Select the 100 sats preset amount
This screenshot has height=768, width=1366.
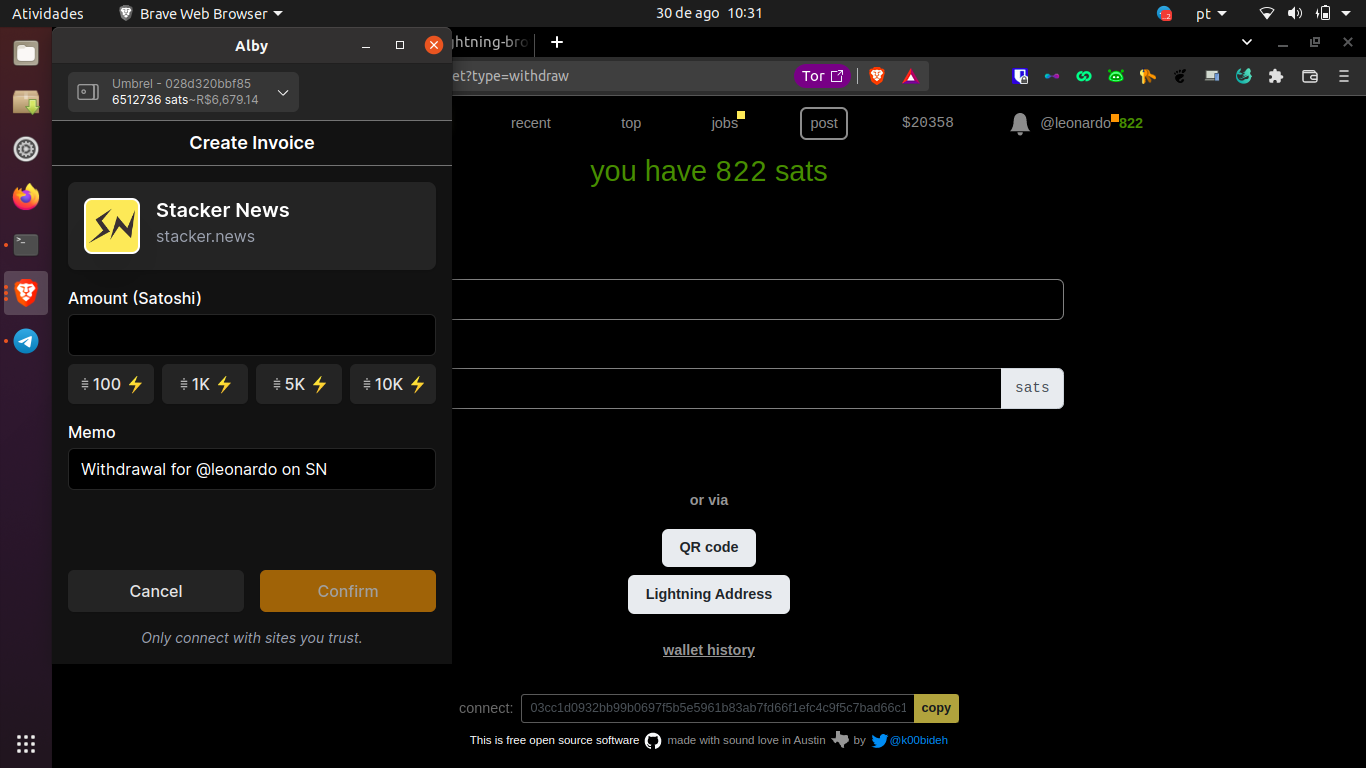tap(110, 383)
